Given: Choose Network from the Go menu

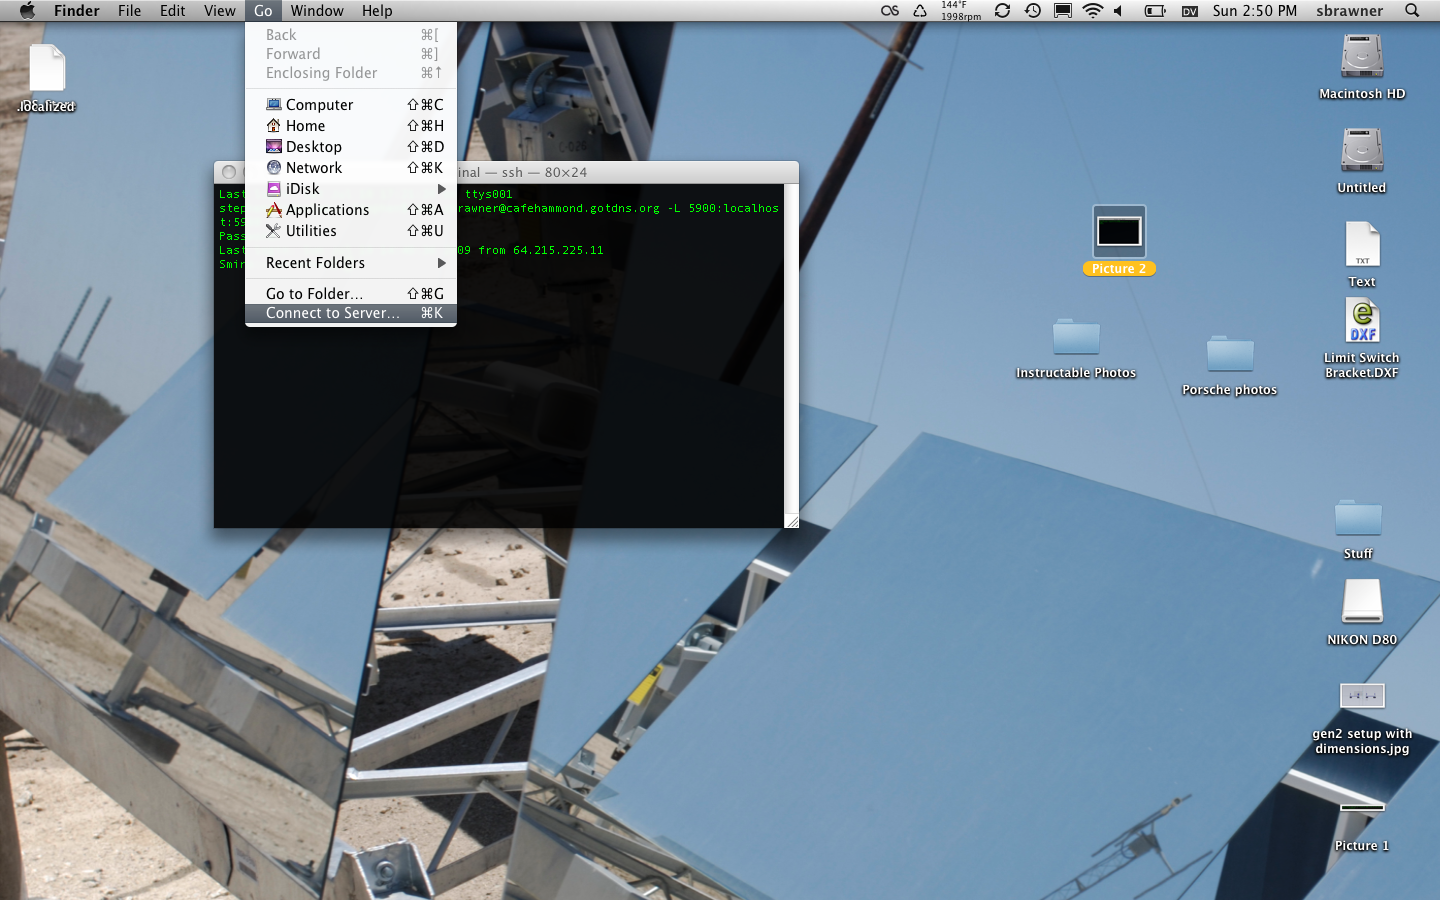Looking at the screenshot, I should tap(351, 168).
